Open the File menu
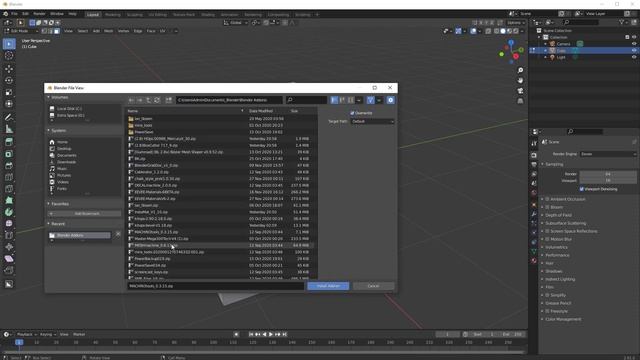640x360 pixels. pos(14,14)
